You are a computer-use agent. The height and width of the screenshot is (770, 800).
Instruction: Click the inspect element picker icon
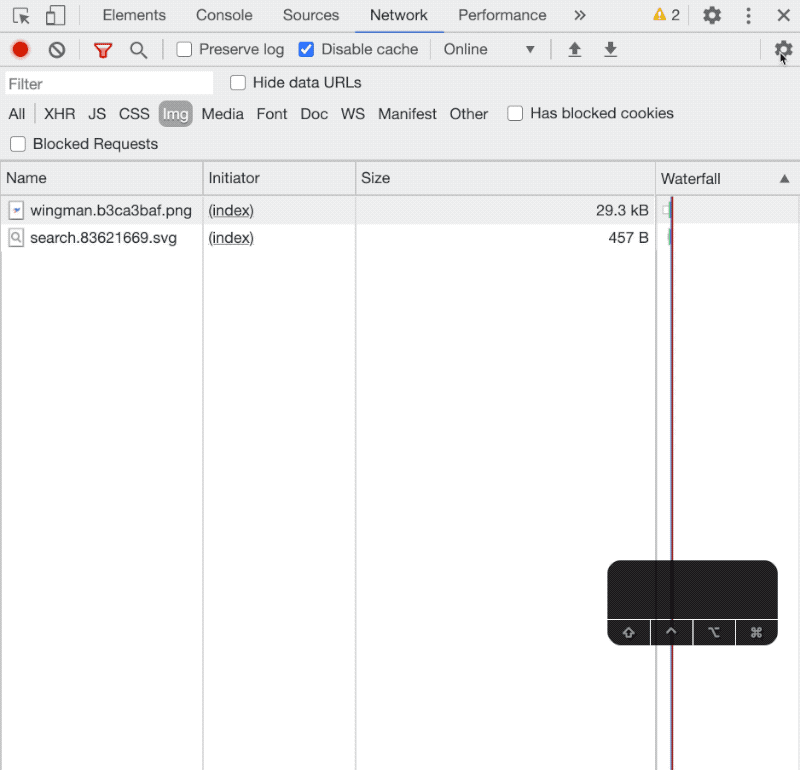tap(21, 16)
